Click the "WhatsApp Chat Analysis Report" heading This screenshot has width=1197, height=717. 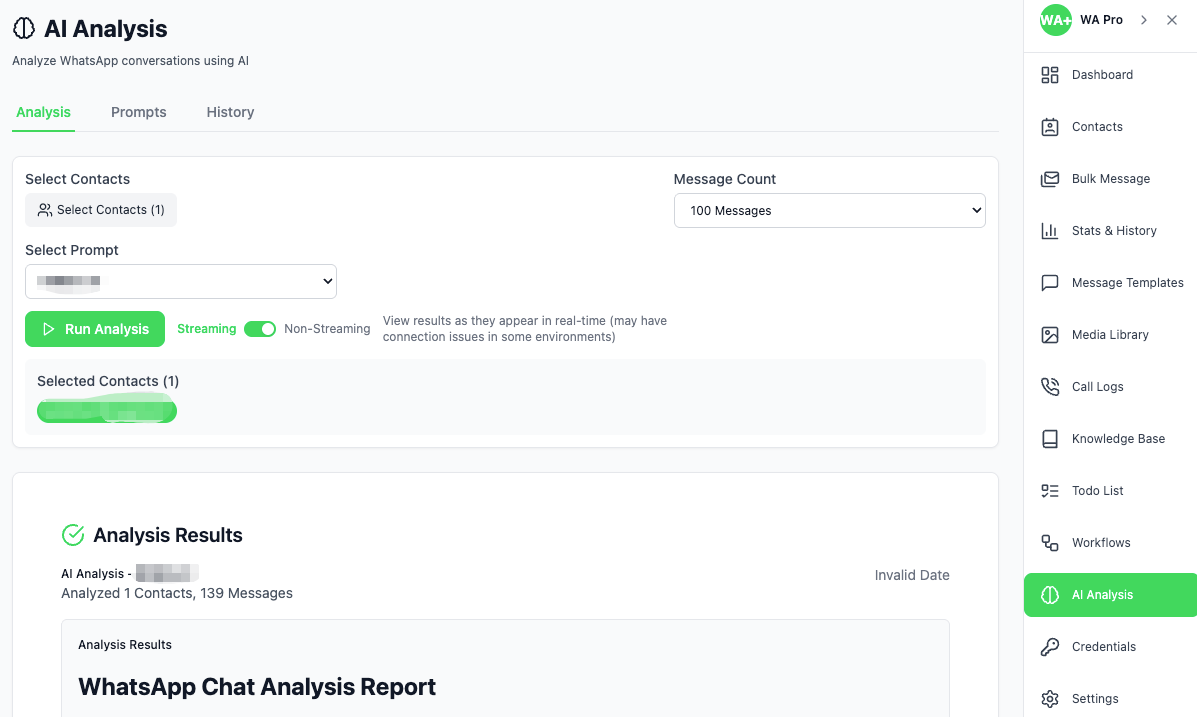256,687
